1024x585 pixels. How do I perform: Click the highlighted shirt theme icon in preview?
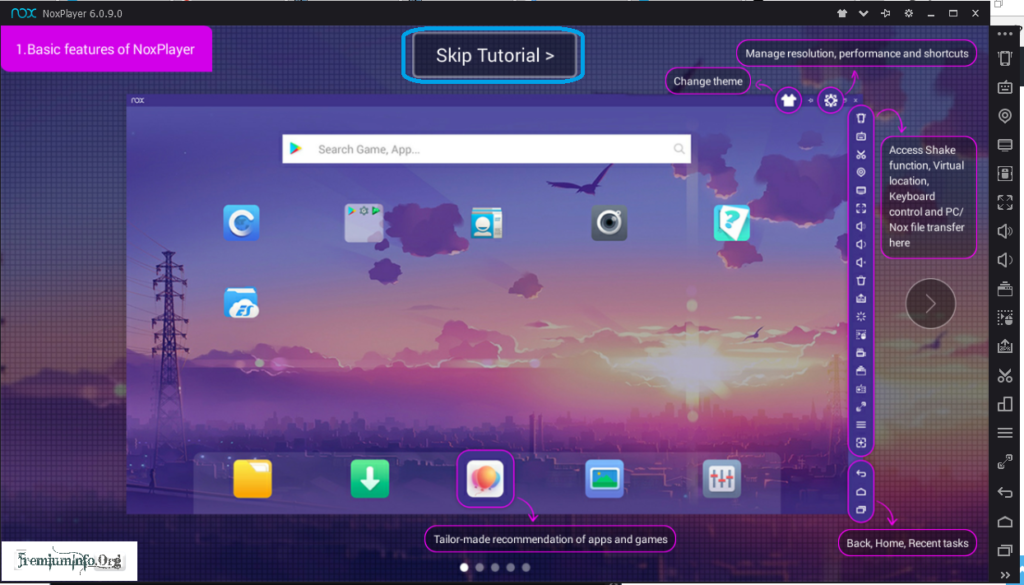(789, 101)
